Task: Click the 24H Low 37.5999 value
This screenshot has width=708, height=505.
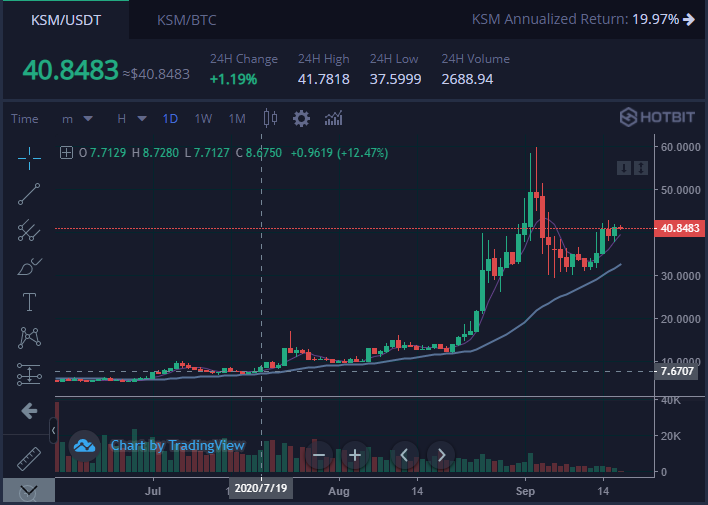Action: 395,79
